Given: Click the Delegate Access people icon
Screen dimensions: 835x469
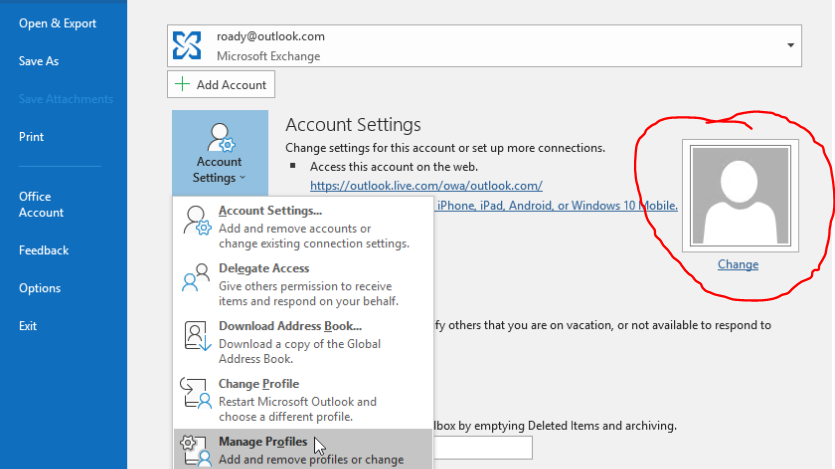Looking at the screenshot, I should 196,277.
